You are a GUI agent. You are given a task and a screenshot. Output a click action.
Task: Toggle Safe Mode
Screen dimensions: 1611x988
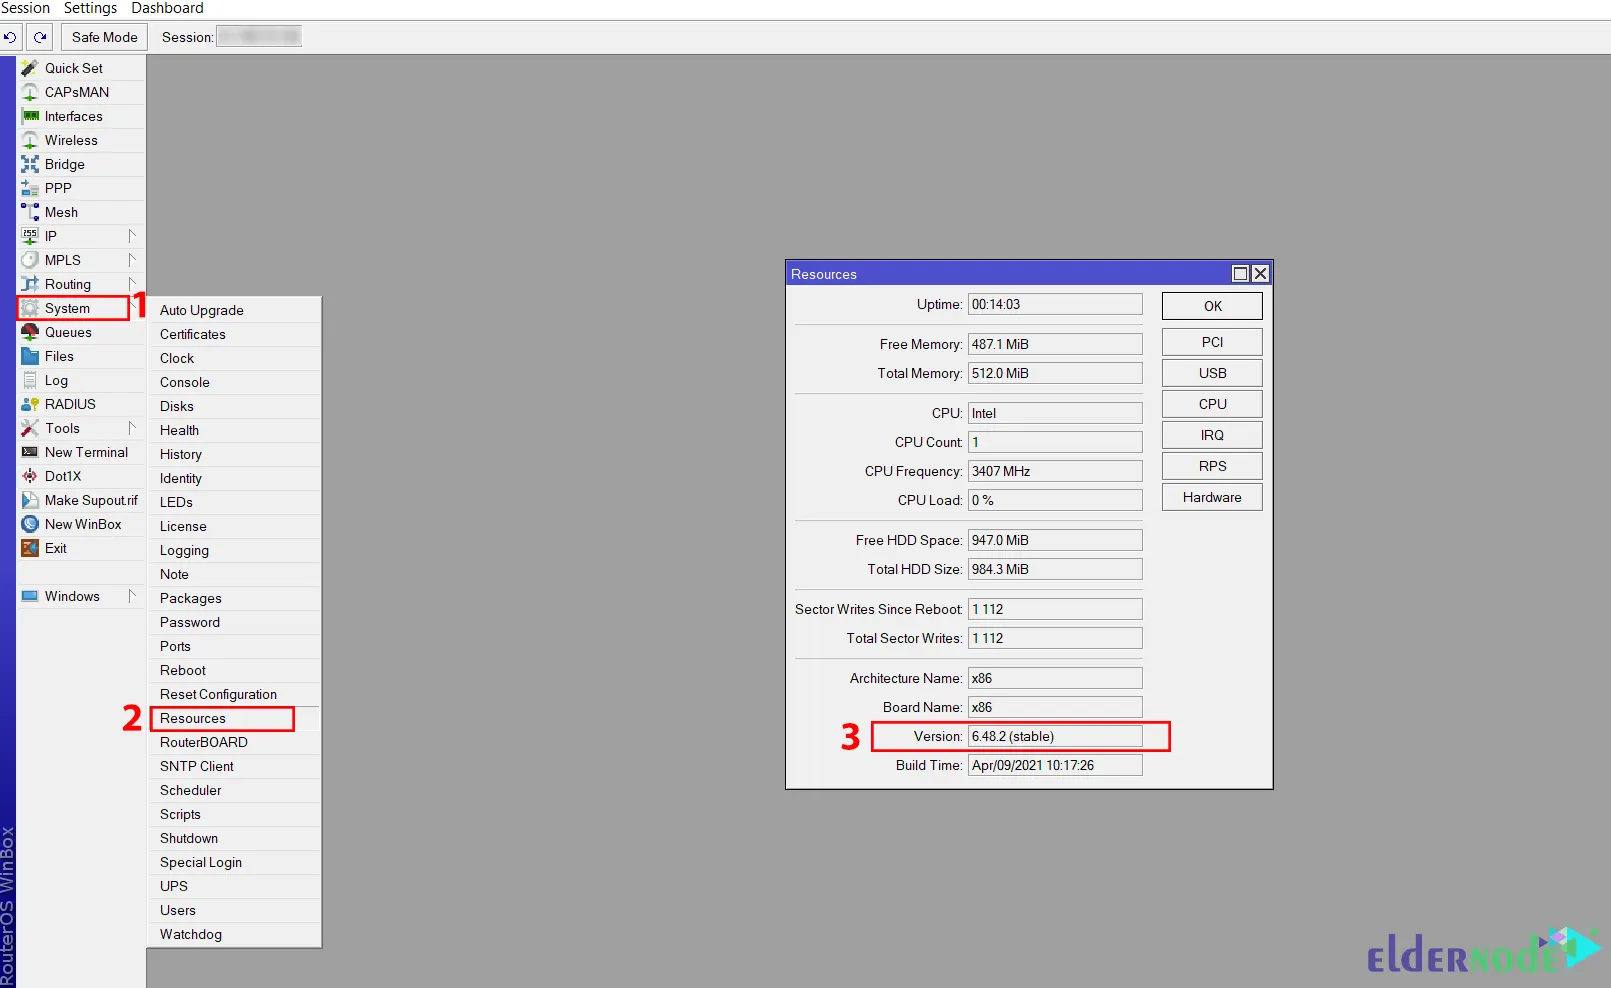(103, 36)
